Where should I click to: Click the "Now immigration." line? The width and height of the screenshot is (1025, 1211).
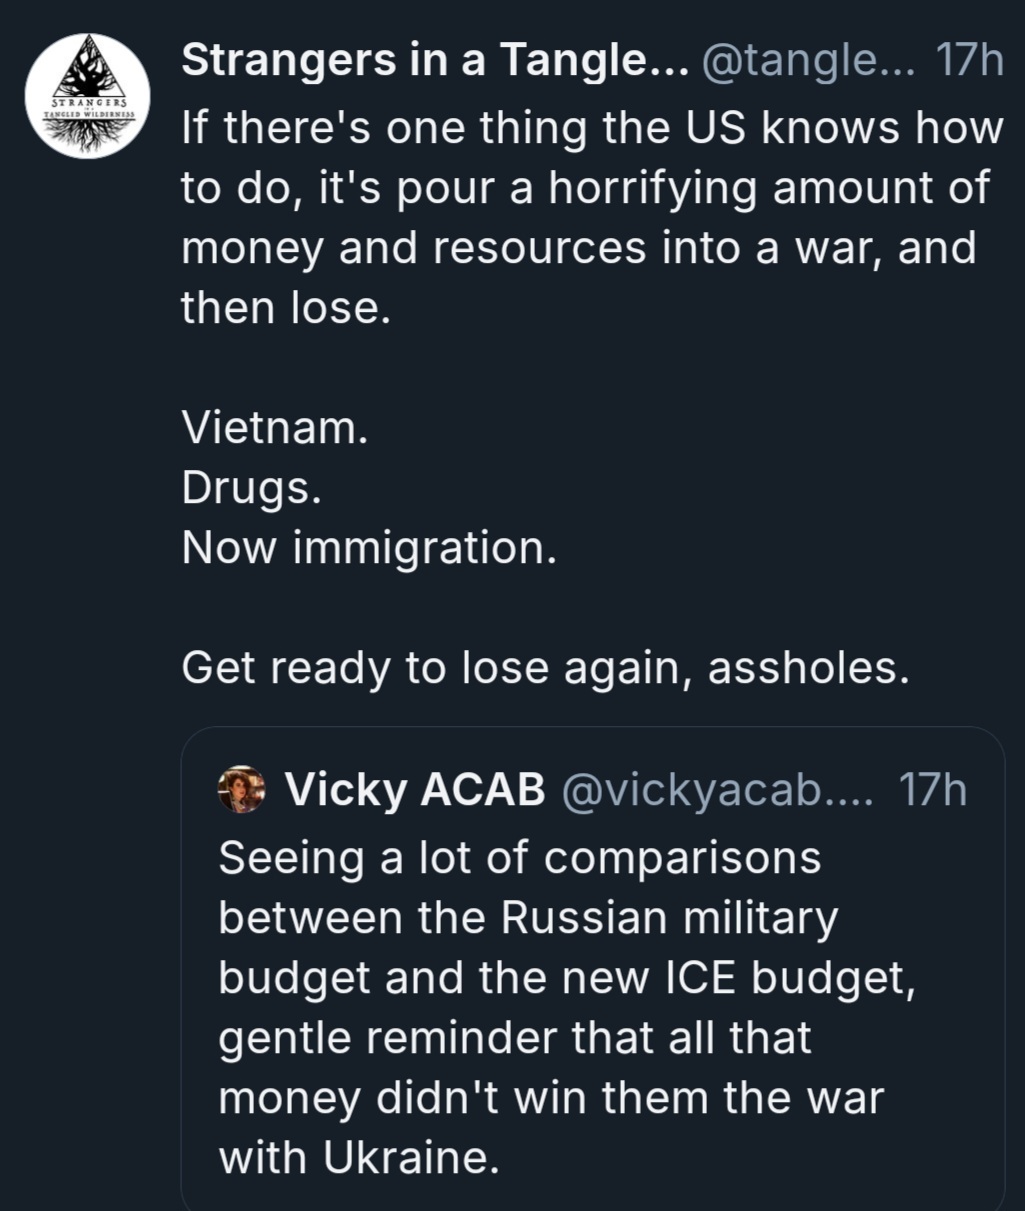tap(369, 549)
